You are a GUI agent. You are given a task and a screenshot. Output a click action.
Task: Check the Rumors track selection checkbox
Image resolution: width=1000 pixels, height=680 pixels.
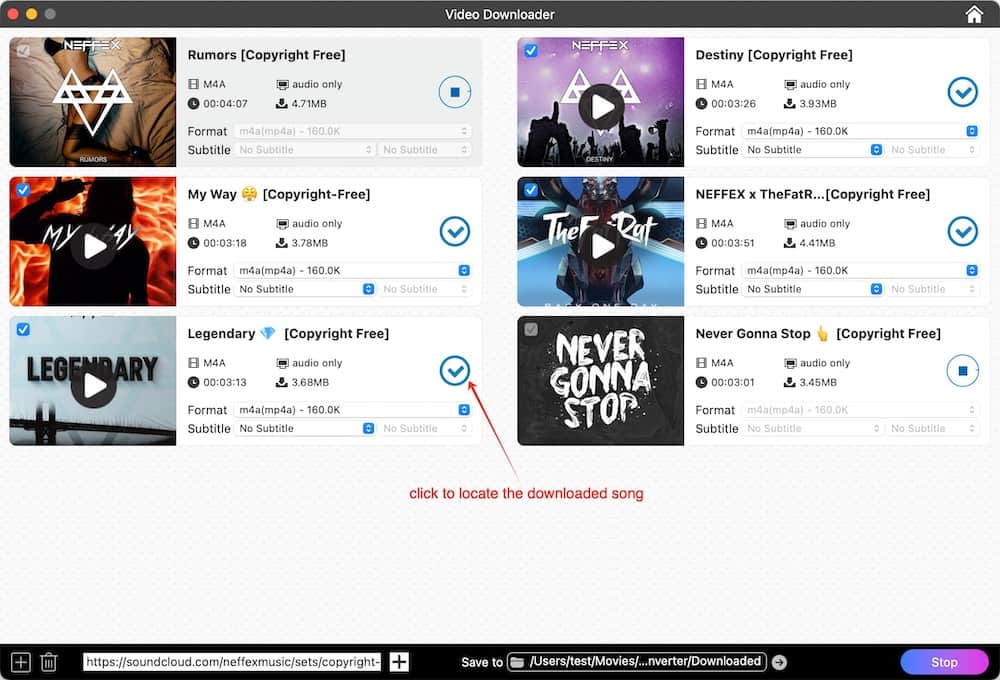[22, 50]
